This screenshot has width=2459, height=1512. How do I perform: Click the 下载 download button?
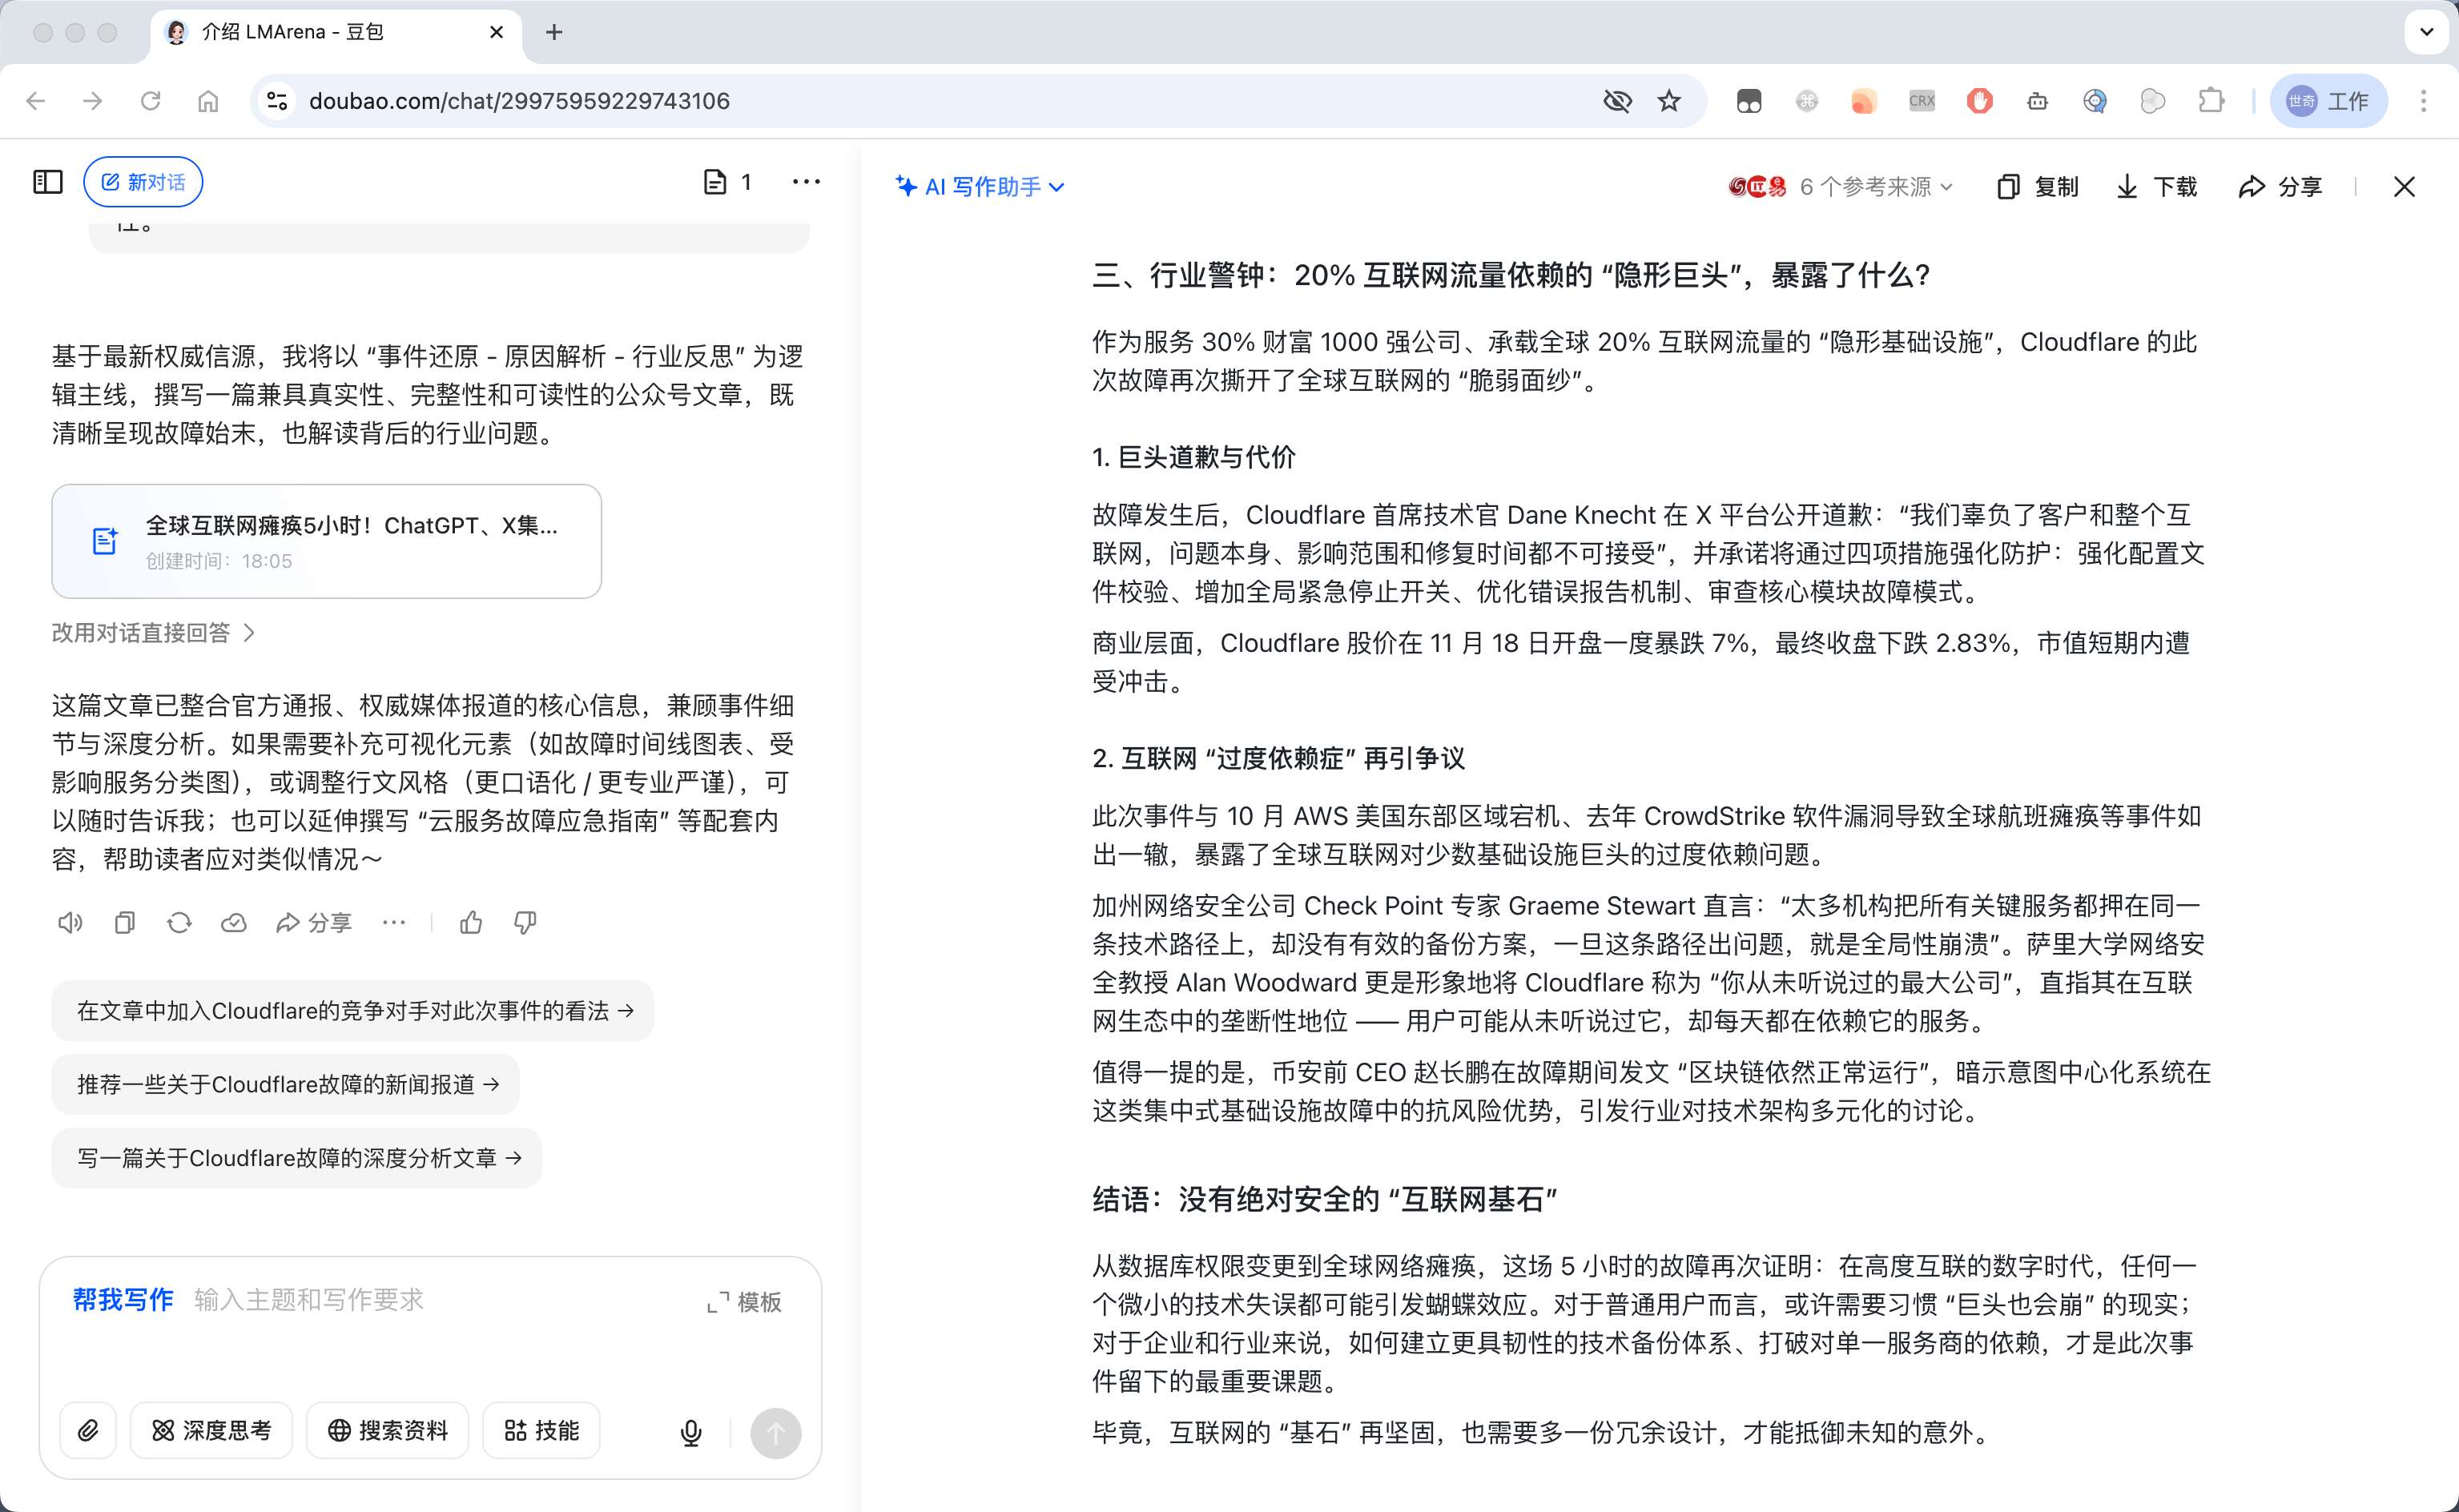(2157, 187)
